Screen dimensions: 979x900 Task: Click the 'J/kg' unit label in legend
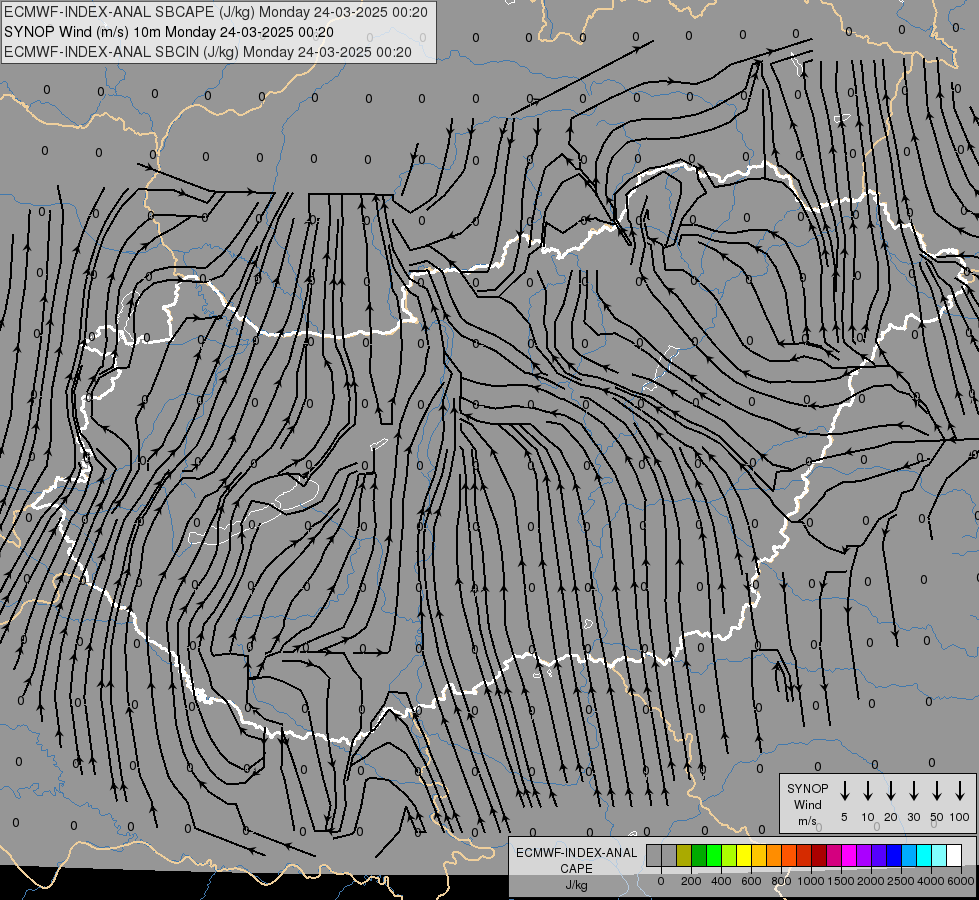(x=576, y=885)
